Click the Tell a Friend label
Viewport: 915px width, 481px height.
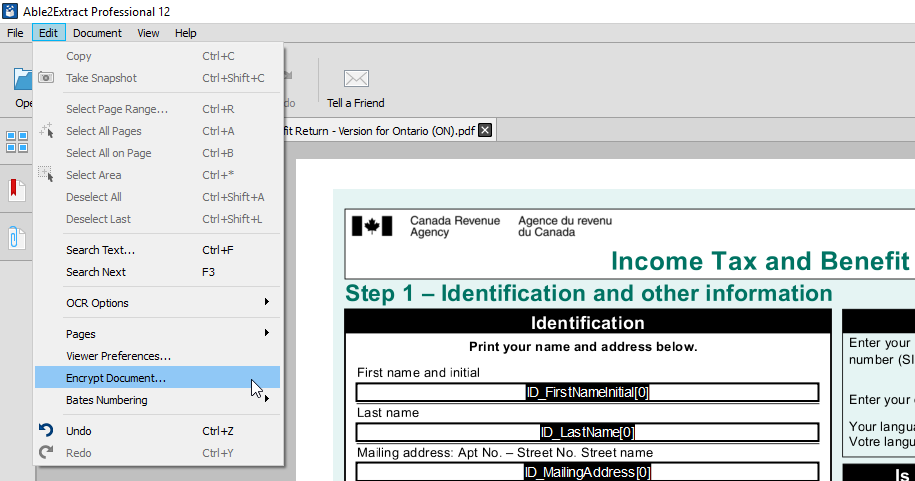click(x=355, y=103)
